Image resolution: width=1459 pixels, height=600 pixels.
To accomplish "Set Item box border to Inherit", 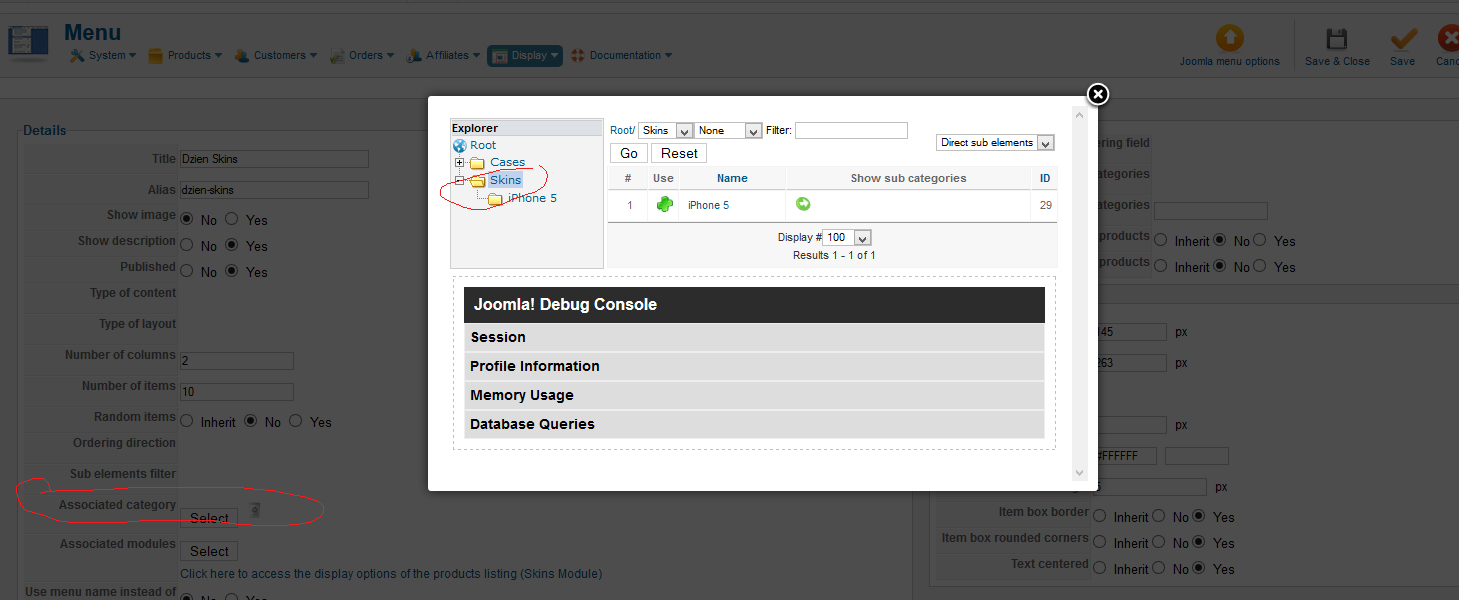I will pyautogui.click(x=1100, y=517).
